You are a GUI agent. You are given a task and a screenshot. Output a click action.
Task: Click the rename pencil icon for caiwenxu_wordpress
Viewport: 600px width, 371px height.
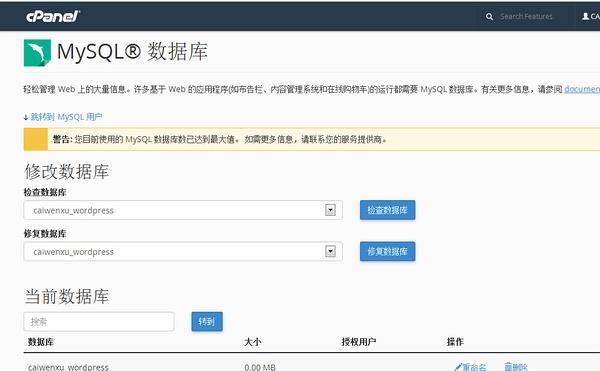point(458,367)
